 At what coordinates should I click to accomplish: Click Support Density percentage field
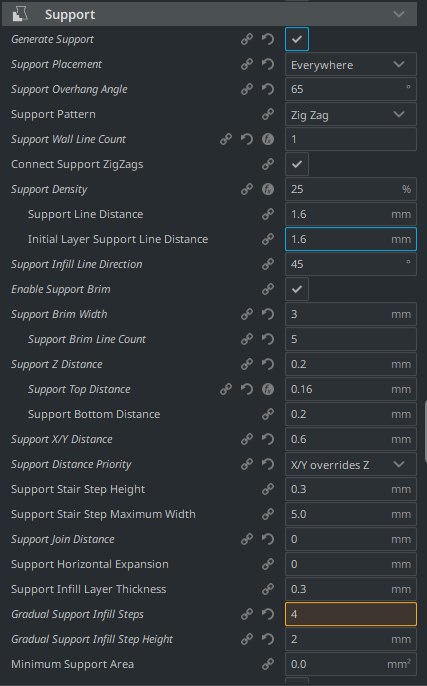(x=350, y=189)
